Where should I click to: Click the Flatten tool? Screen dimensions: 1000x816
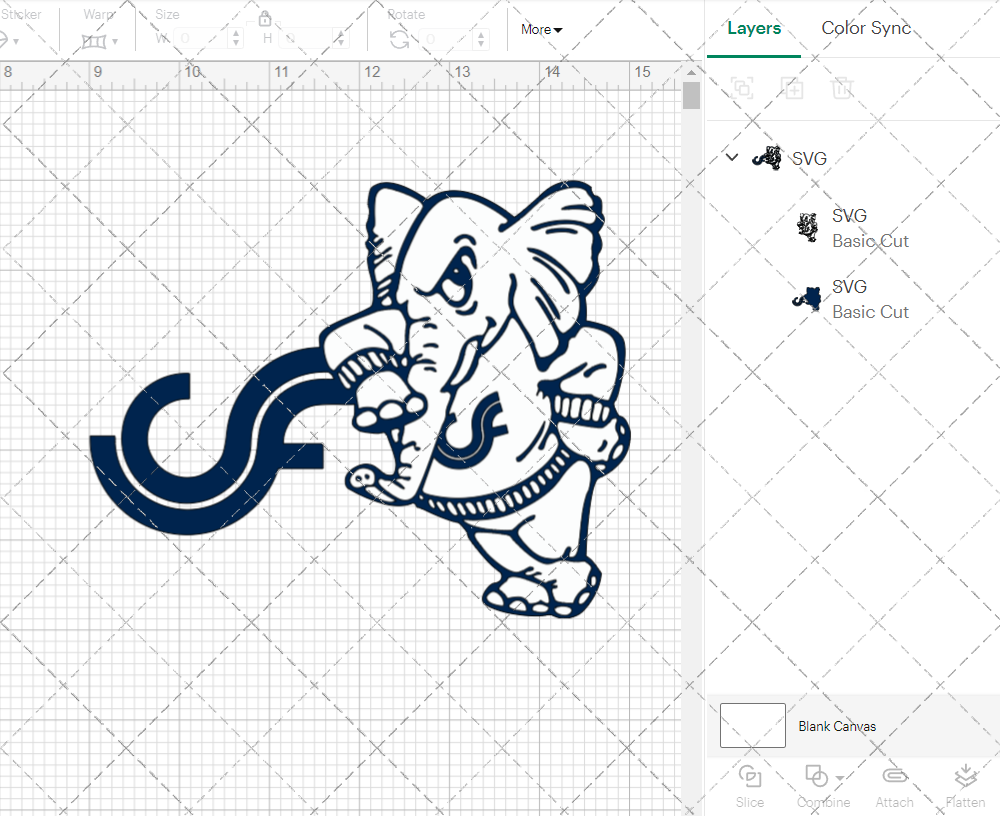964,785
